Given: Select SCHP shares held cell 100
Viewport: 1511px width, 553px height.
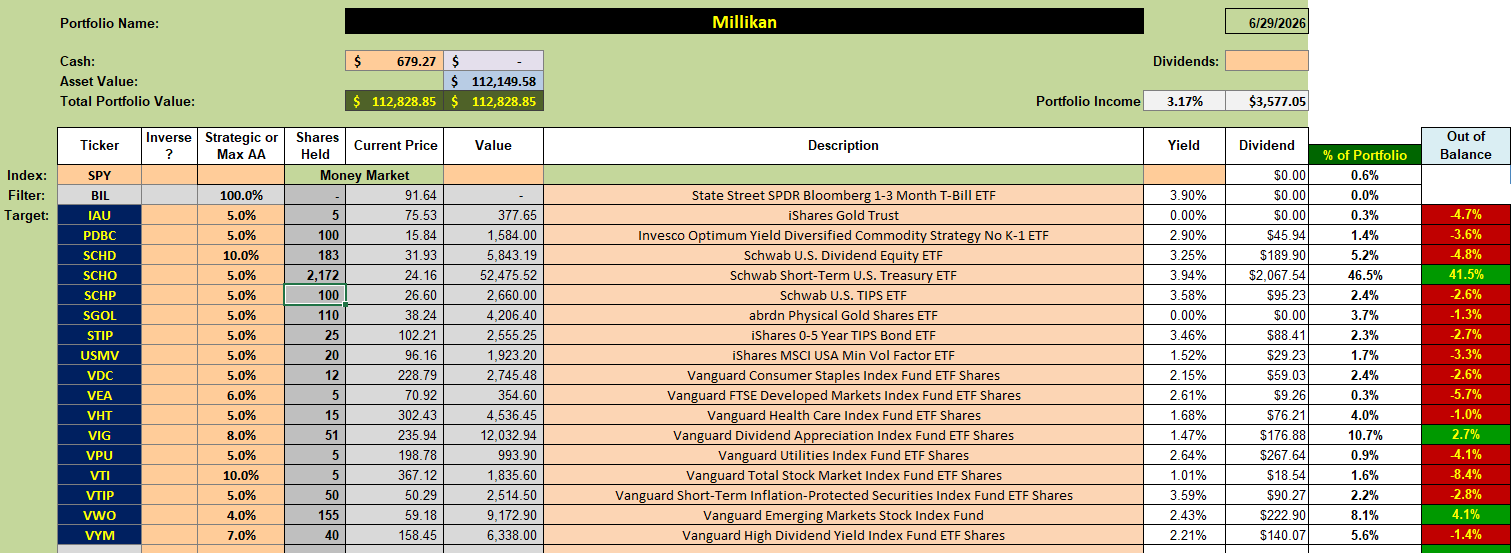Looking at the screenshot, I should click(x=315, y=295).
